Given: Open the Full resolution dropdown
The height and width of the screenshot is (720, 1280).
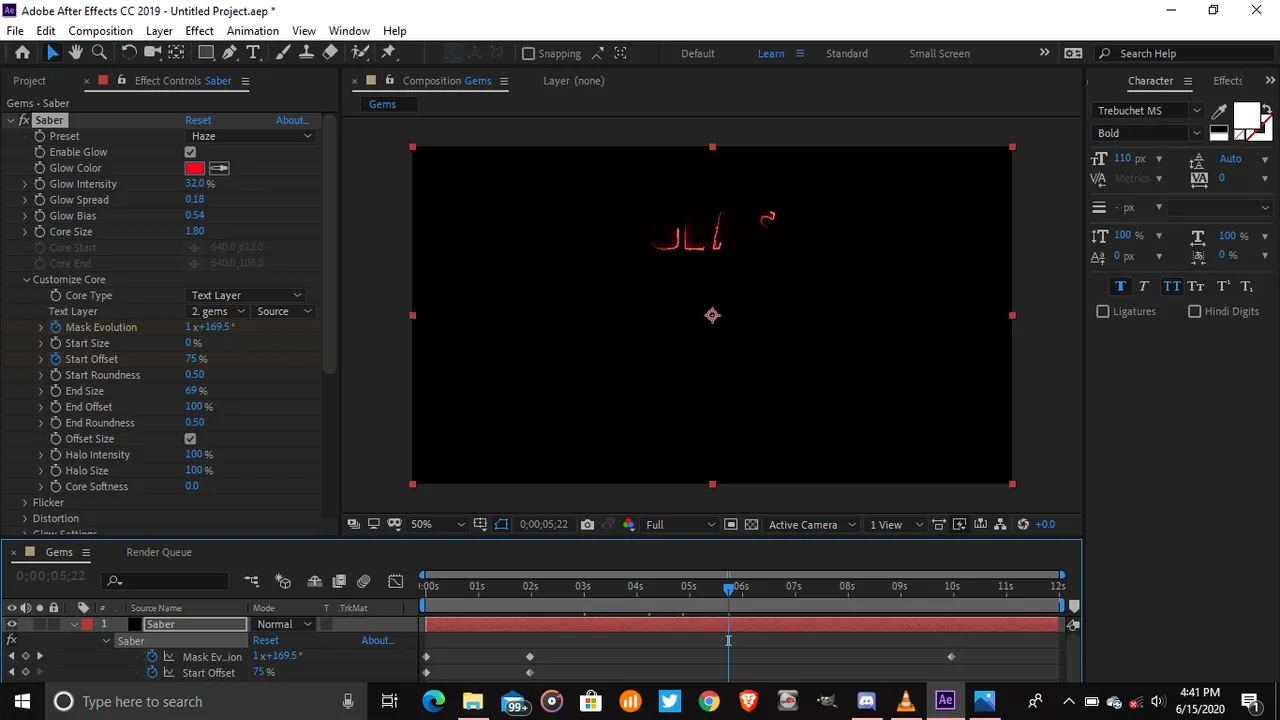Looking at the screenshot, I should (680, 524).
